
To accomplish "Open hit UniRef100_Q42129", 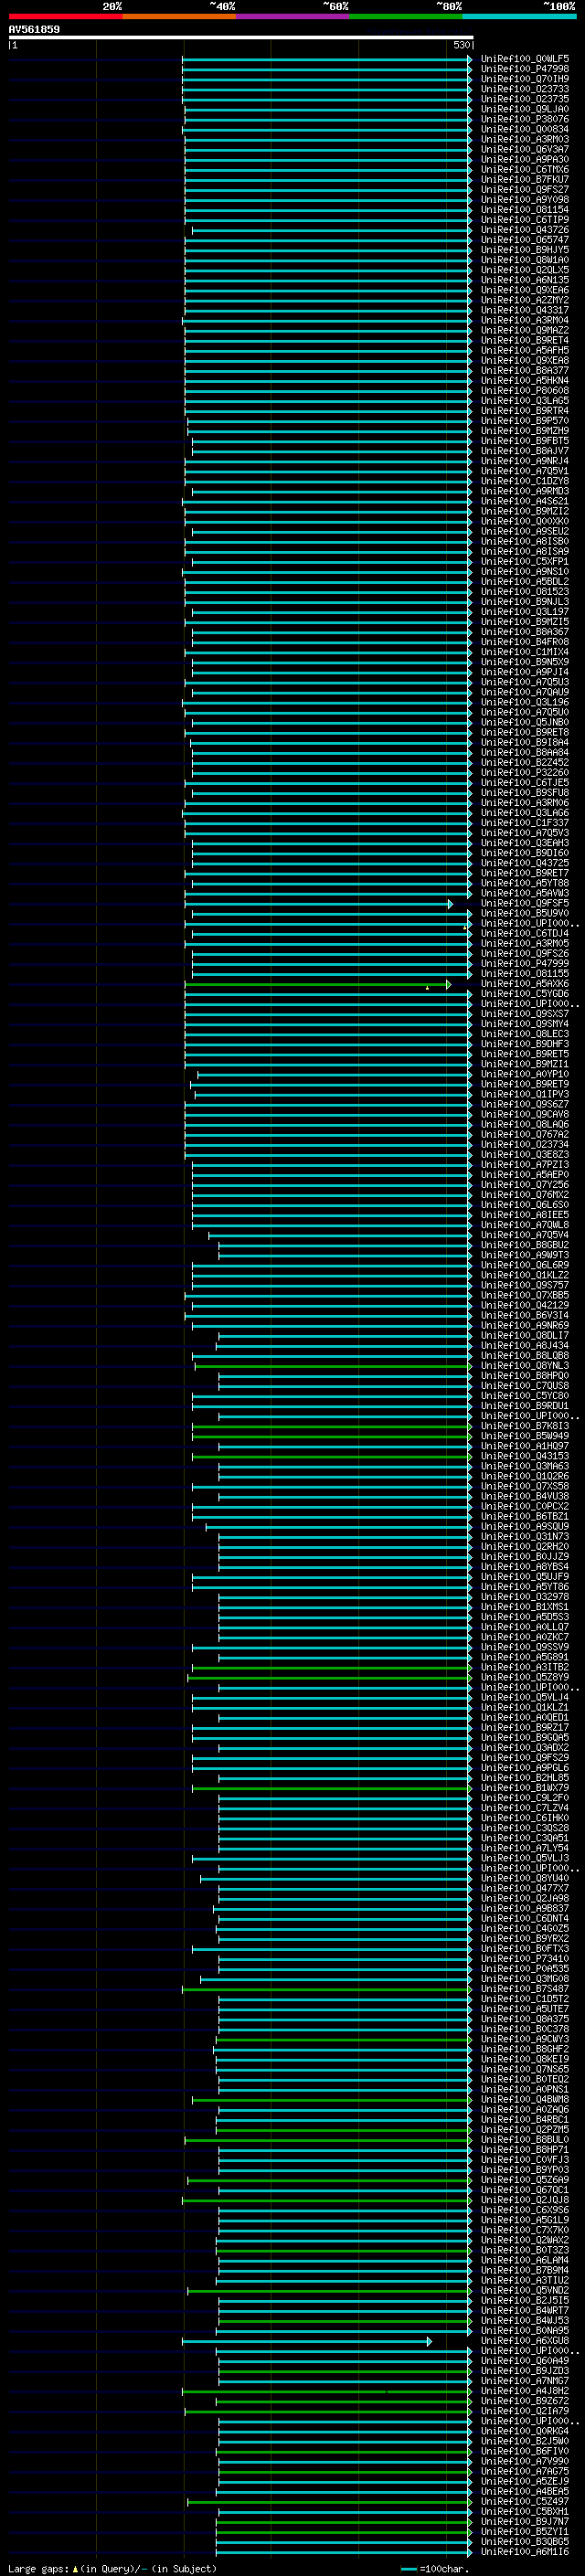I will tap(525, 1306).
